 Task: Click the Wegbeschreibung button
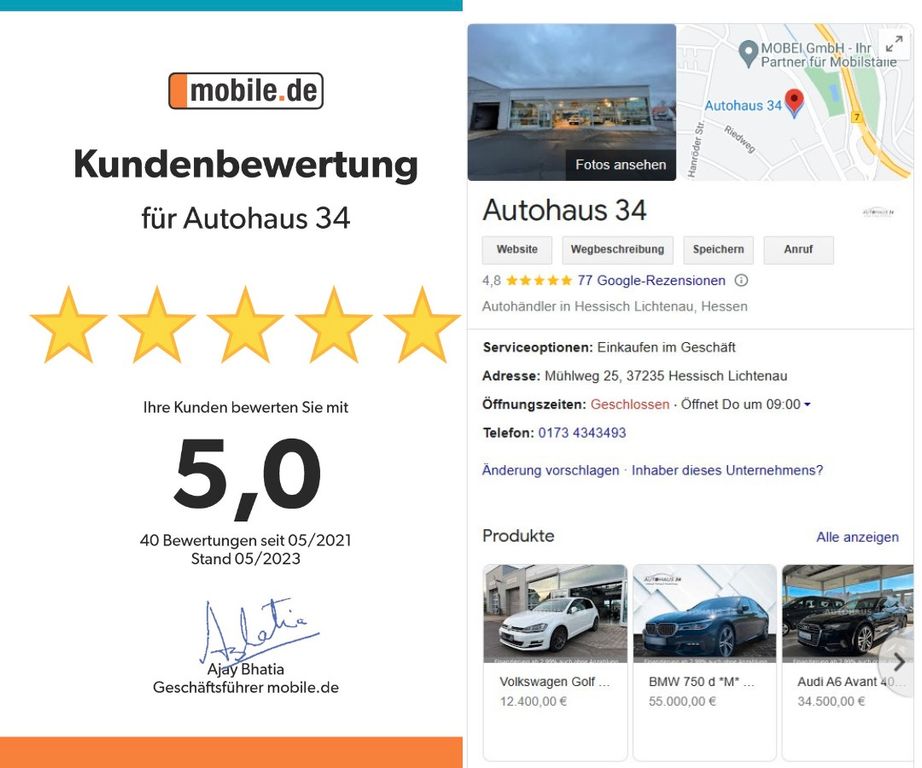point(617,249)
